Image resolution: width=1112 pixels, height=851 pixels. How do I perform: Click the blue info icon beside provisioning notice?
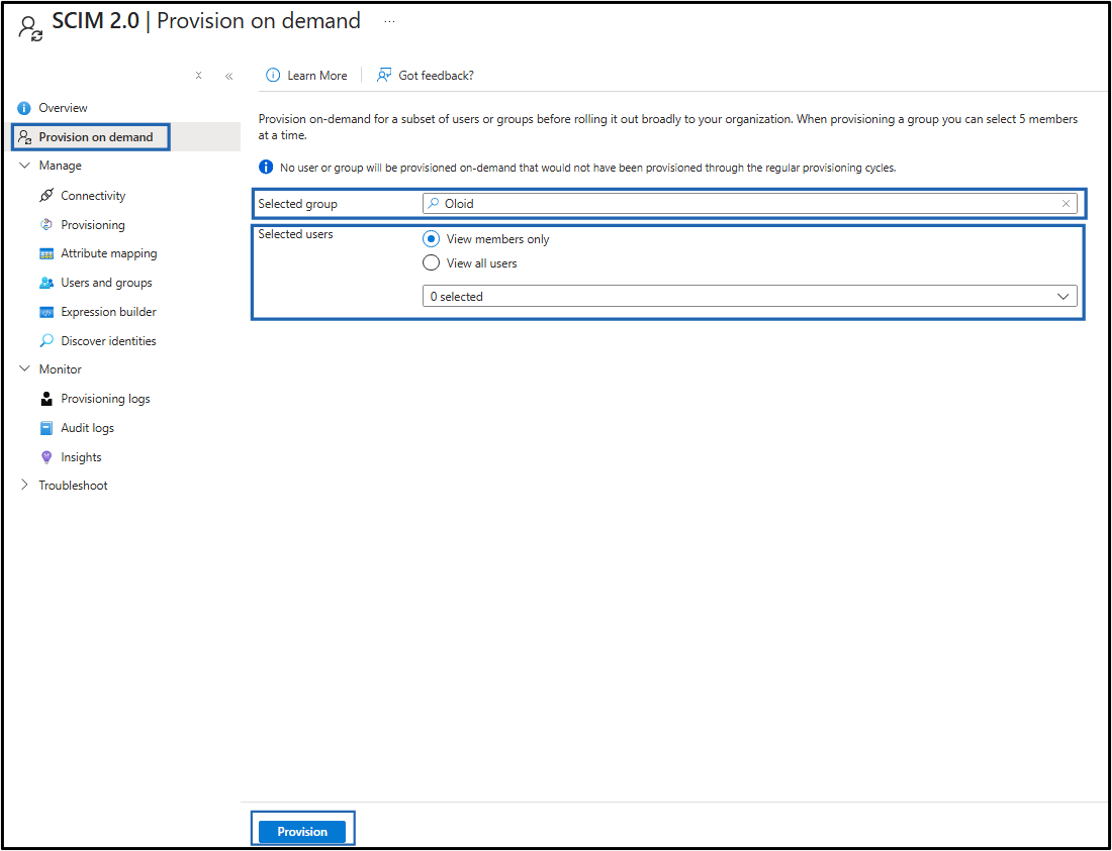[x=265, y=167]
